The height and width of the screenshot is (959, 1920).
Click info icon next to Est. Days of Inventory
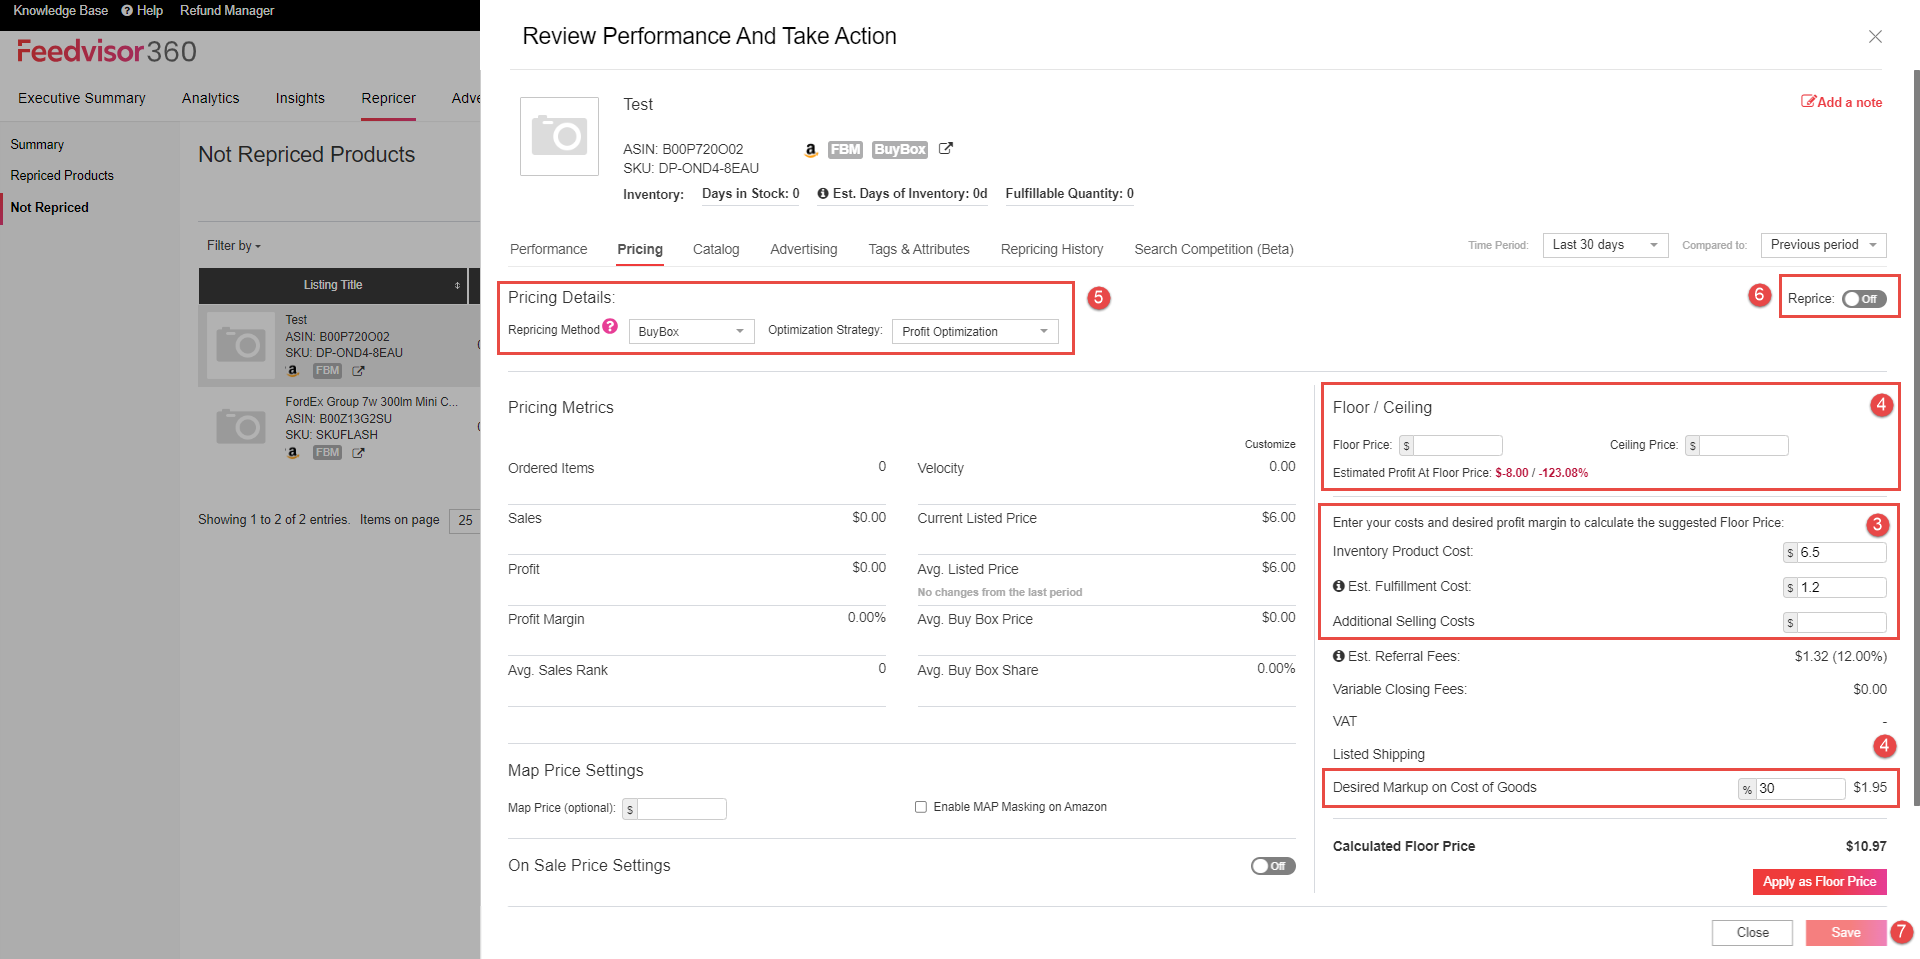pos(823,193)
